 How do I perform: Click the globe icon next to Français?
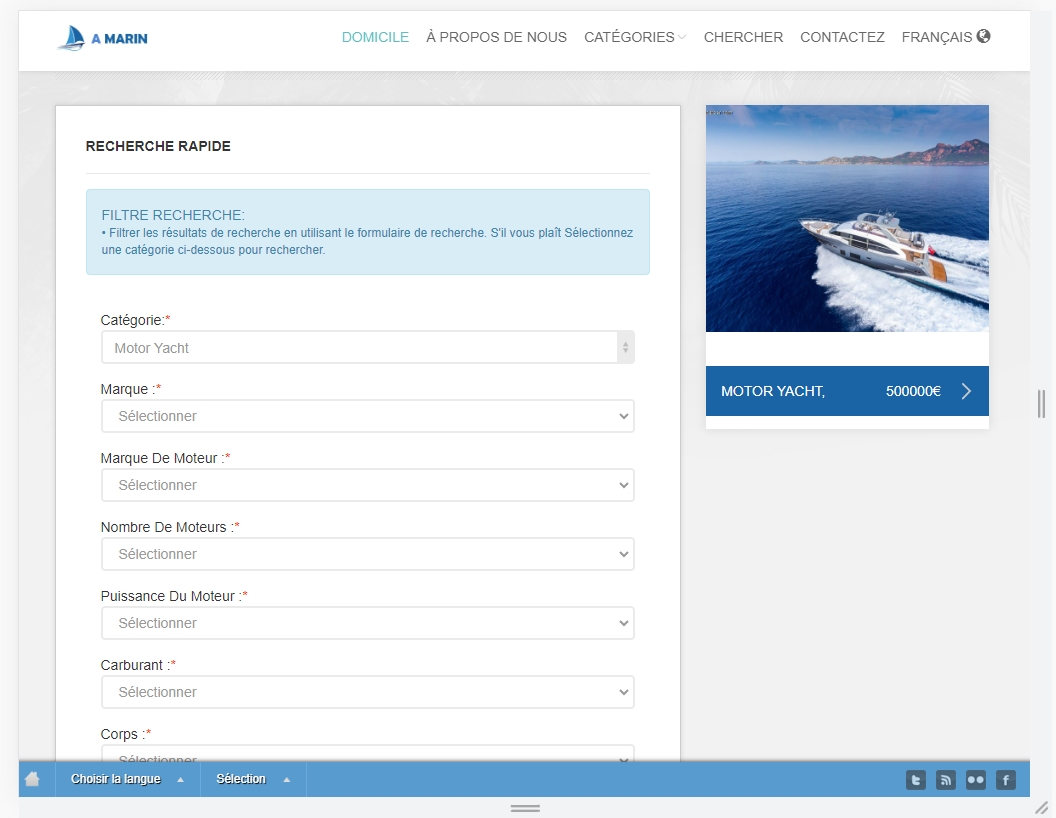coord(983,36)
